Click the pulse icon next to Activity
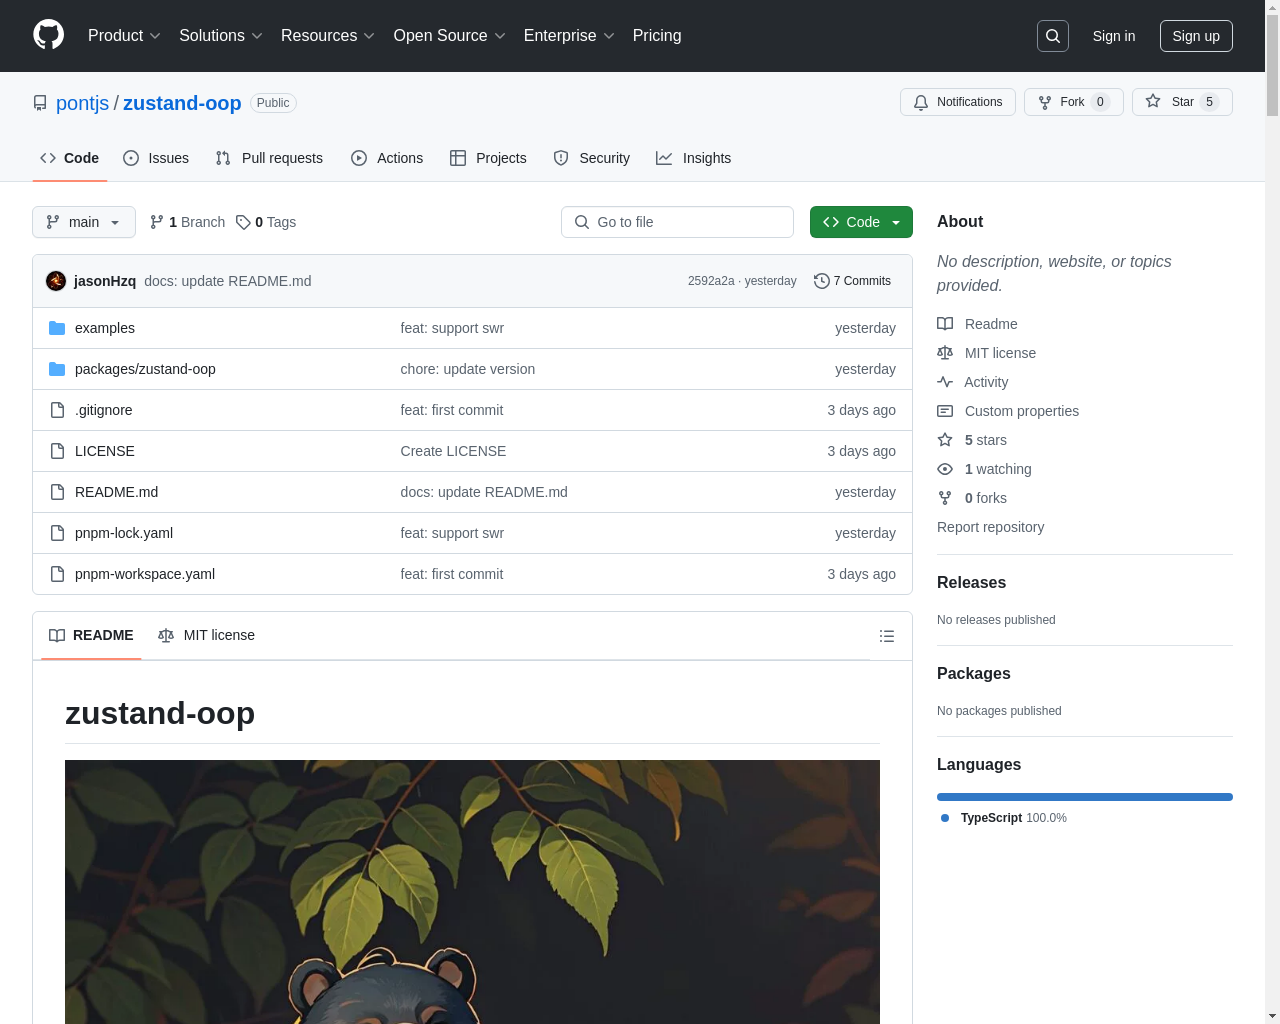The height and width of the screenshot is (1024, 1280). tap(945, 382)
